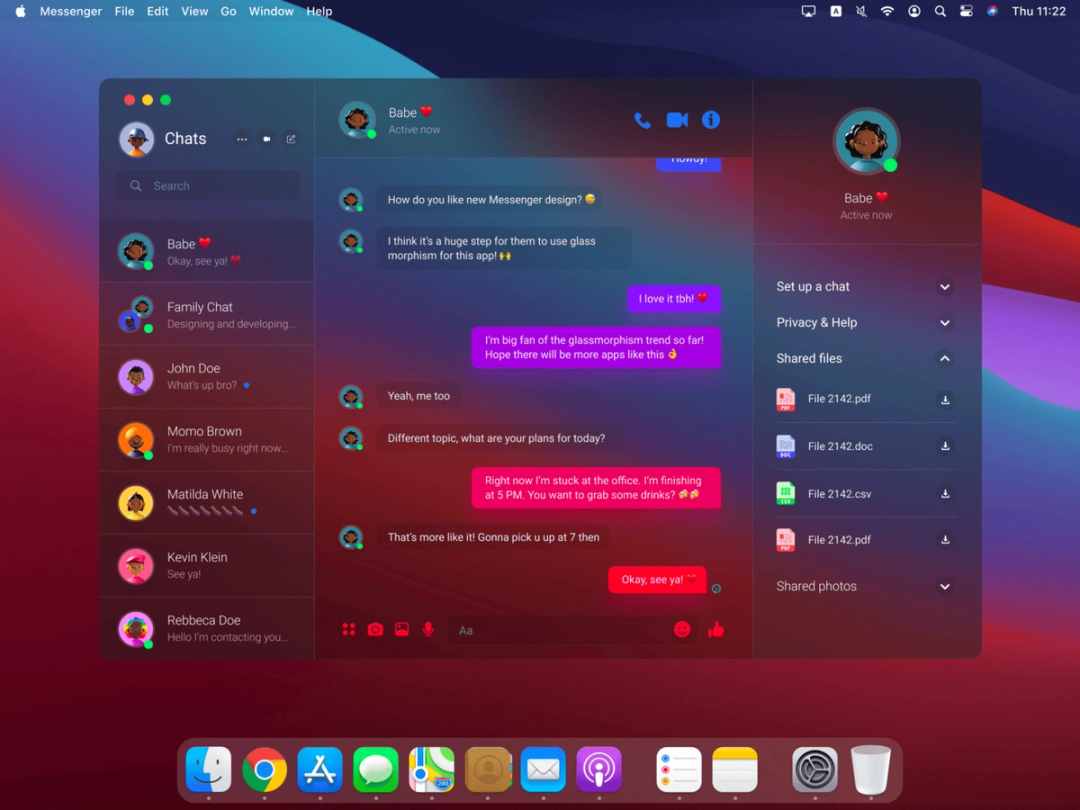Record a voice message with microphone icon
1080x810 pixels.
(428, 630)
